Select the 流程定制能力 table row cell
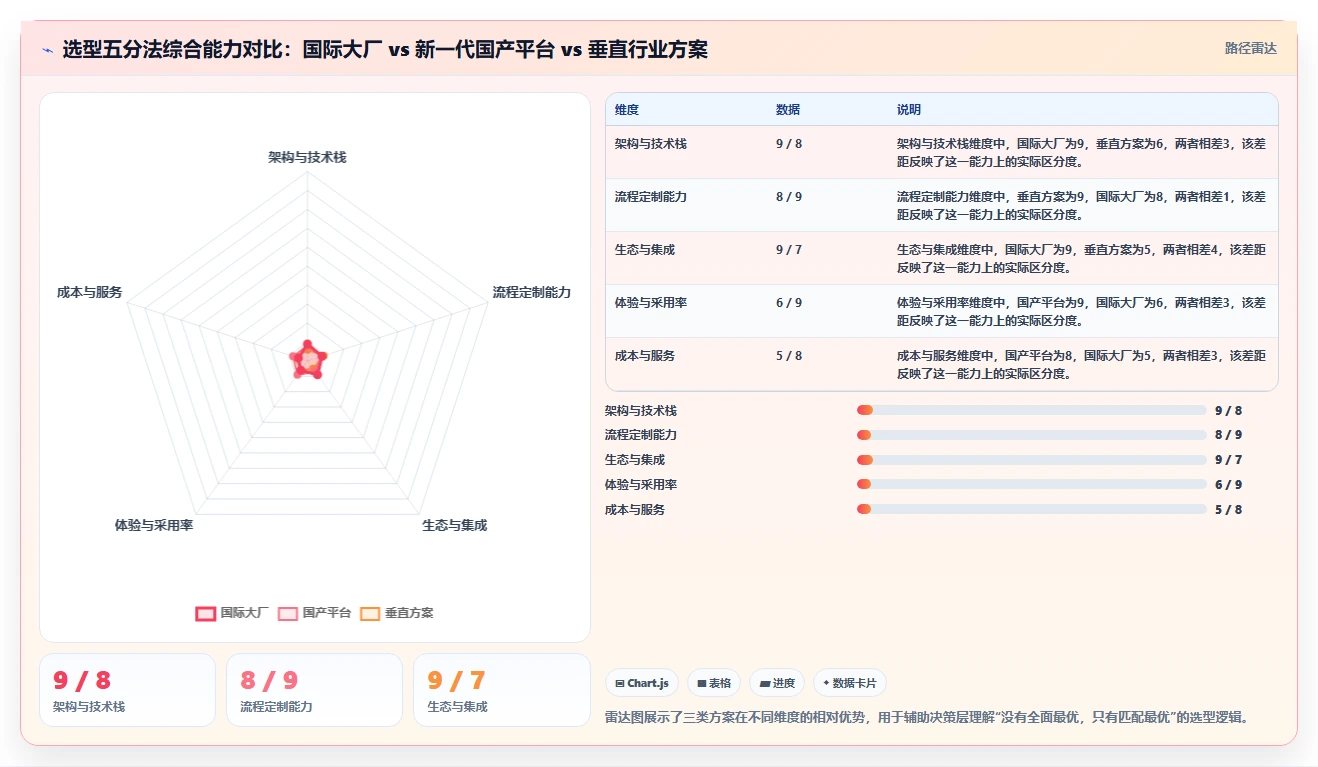Viewport: 1318px width, 767px height. [x=651, y=197]
